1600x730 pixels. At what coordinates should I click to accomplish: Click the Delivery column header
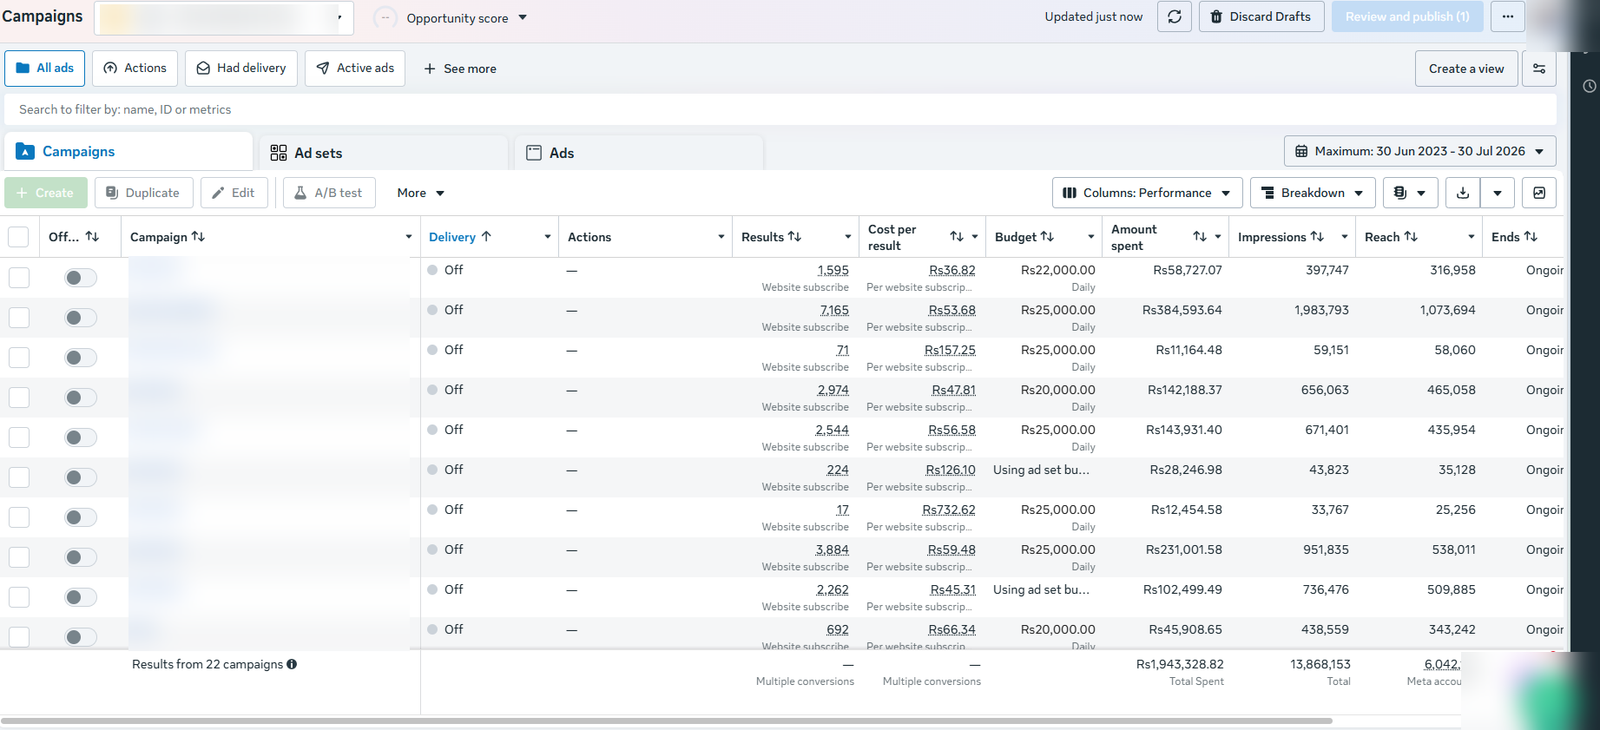460,237
